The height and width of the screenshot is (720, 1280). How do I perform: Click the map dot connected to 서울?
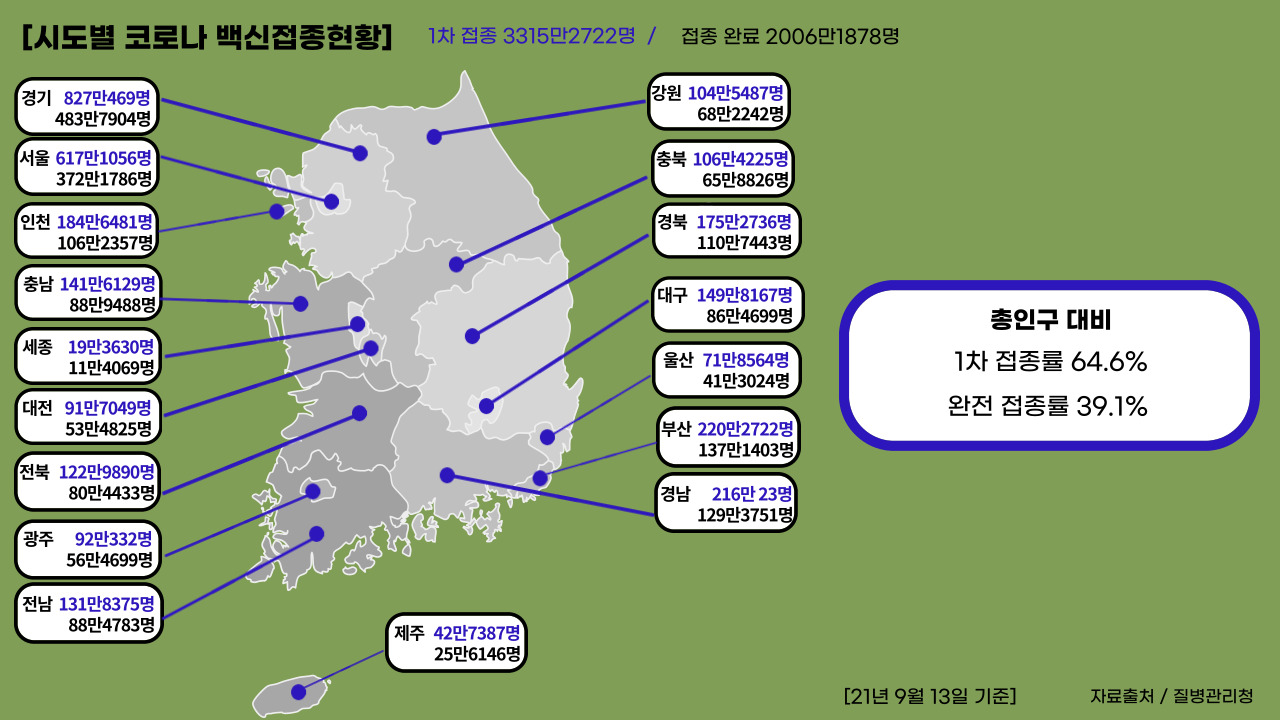(x=332, y=202)
